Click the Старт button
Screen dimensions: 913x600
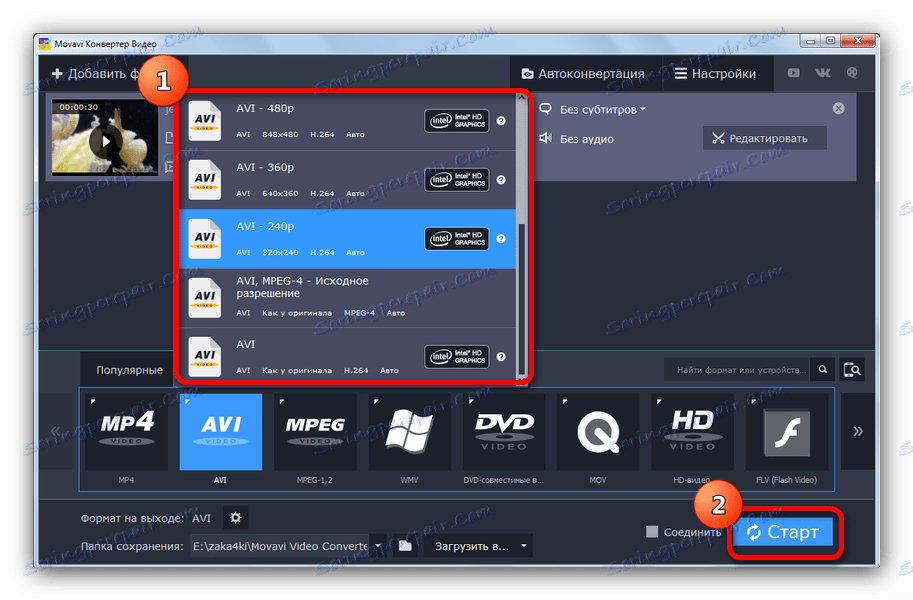[783, 532]
